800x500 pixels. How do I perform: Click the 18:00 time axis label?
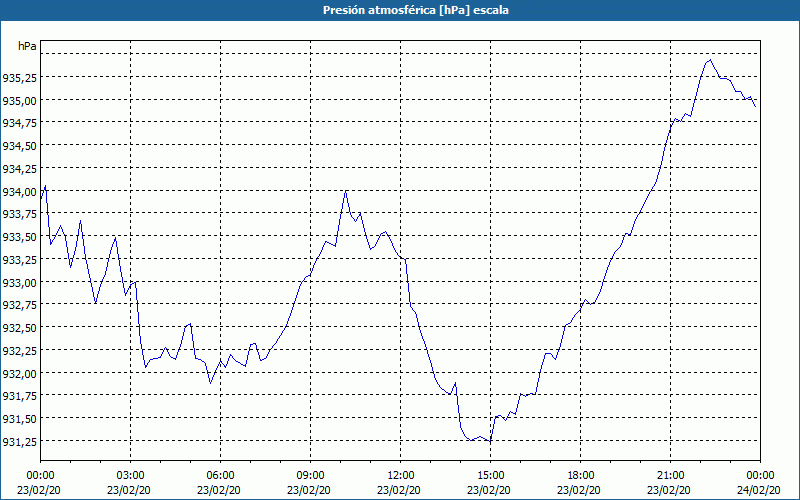coord(581,476)
